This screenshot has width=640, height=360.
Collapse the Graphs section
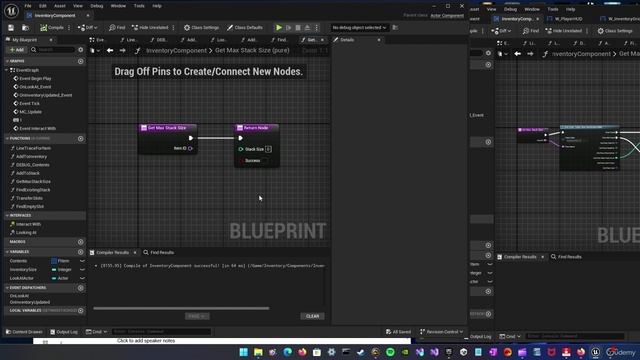tap(7, 61)
